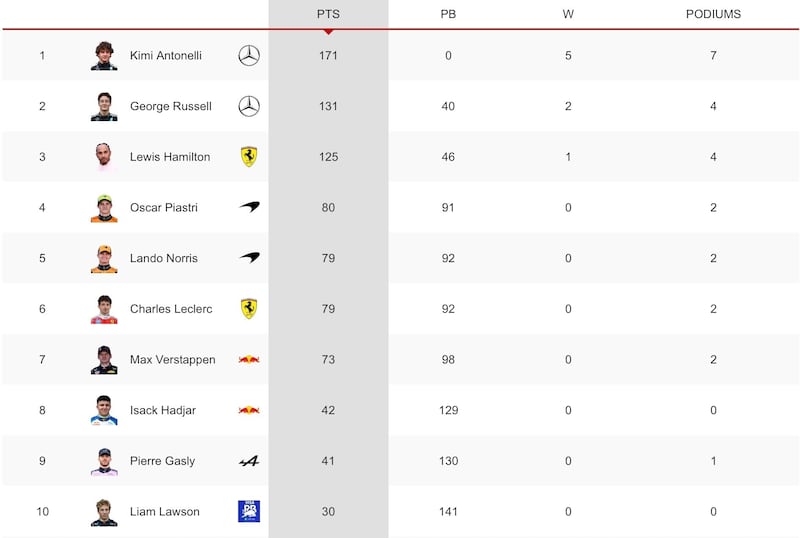The width and height of the screenshot is (800, 538).
Task: Open Isack Hadjar's driver name link
Action: 163,410
